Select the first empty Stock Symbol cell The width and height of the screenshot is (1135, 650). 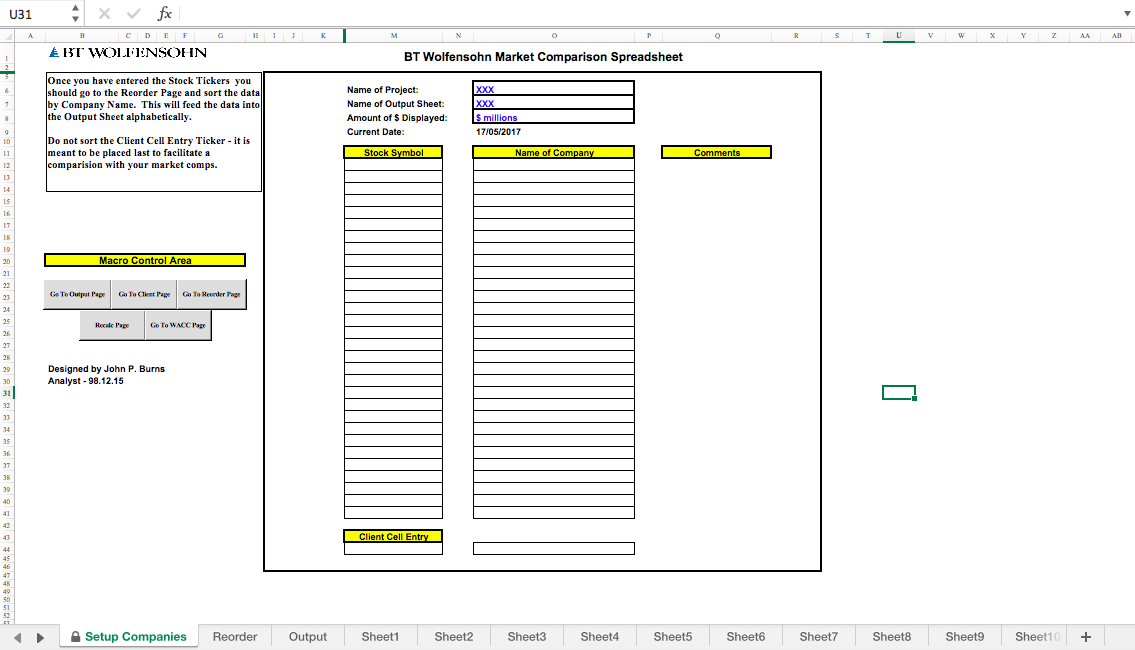pyautogui.click(x=393, y=165)
